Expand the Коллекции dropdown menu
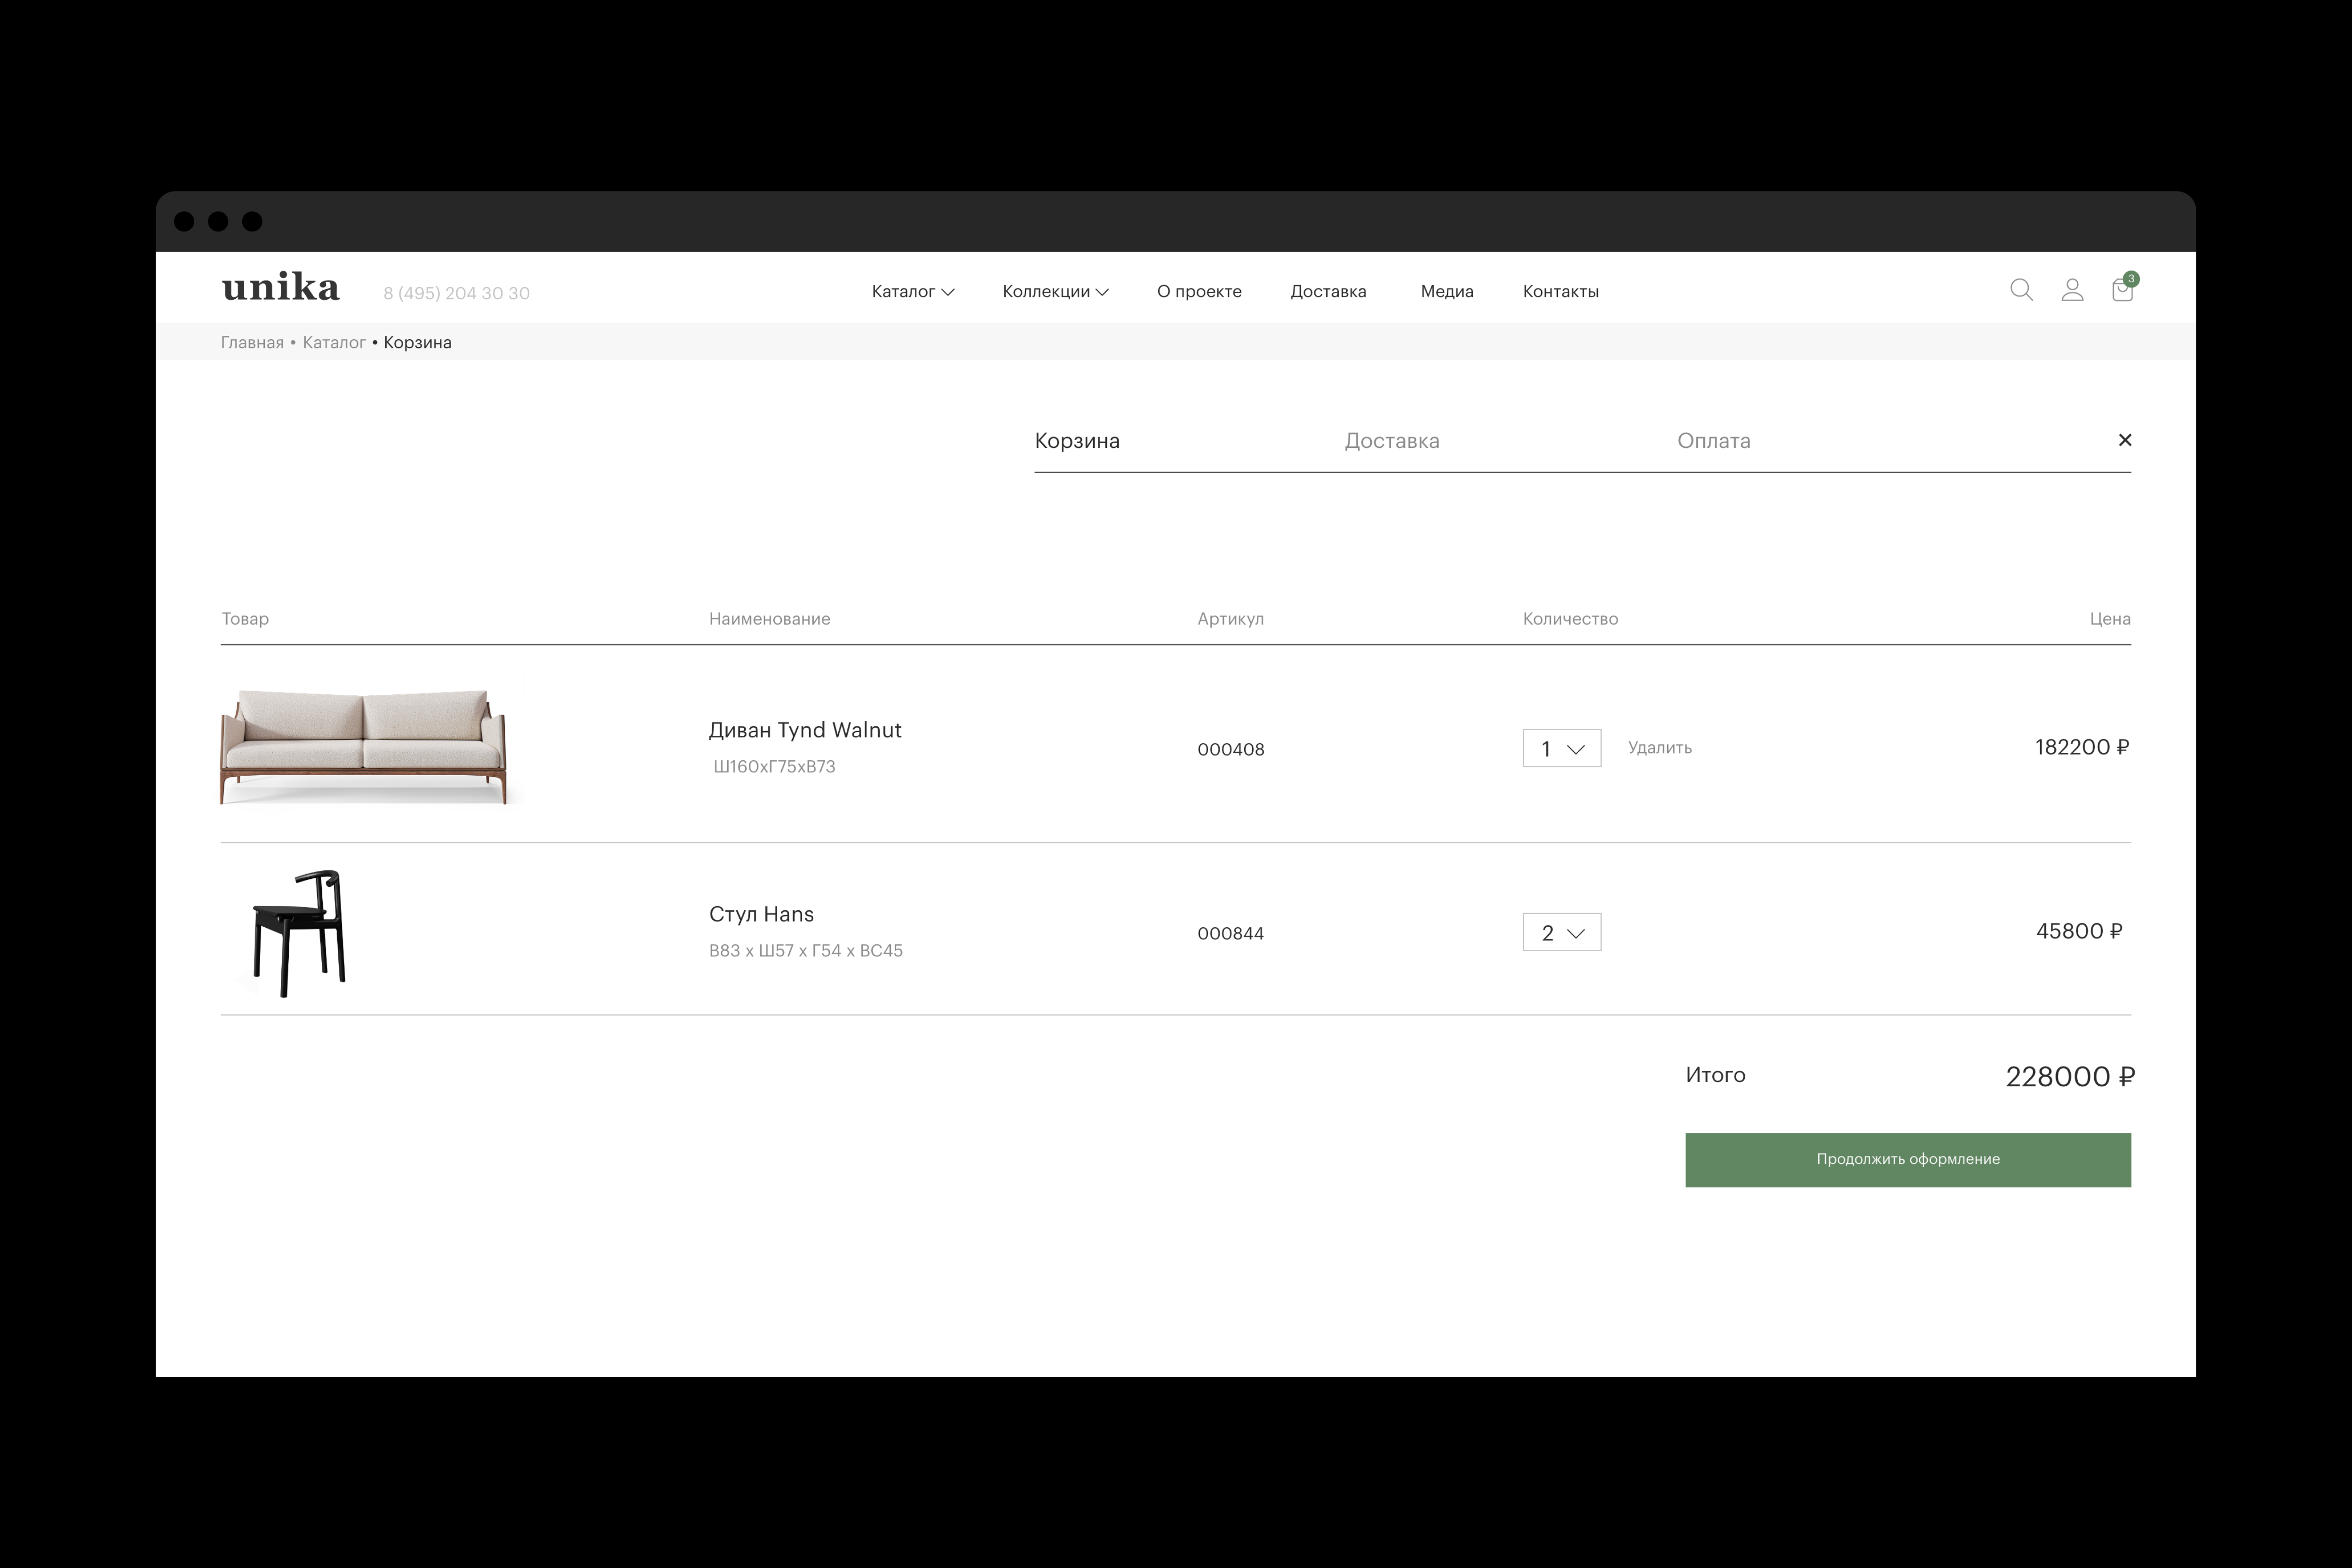This screenshot has height=1568, width=2352. [1055, 292]
